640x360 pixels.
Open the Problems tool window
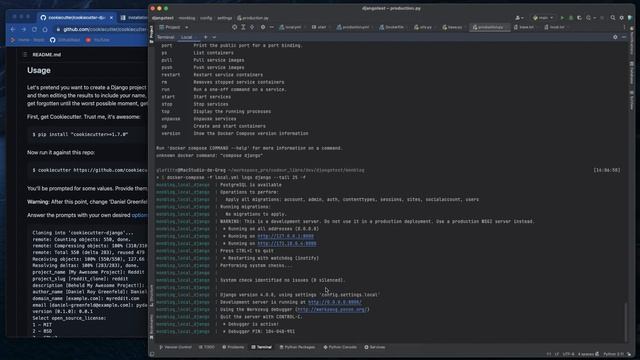coord(233,347)
